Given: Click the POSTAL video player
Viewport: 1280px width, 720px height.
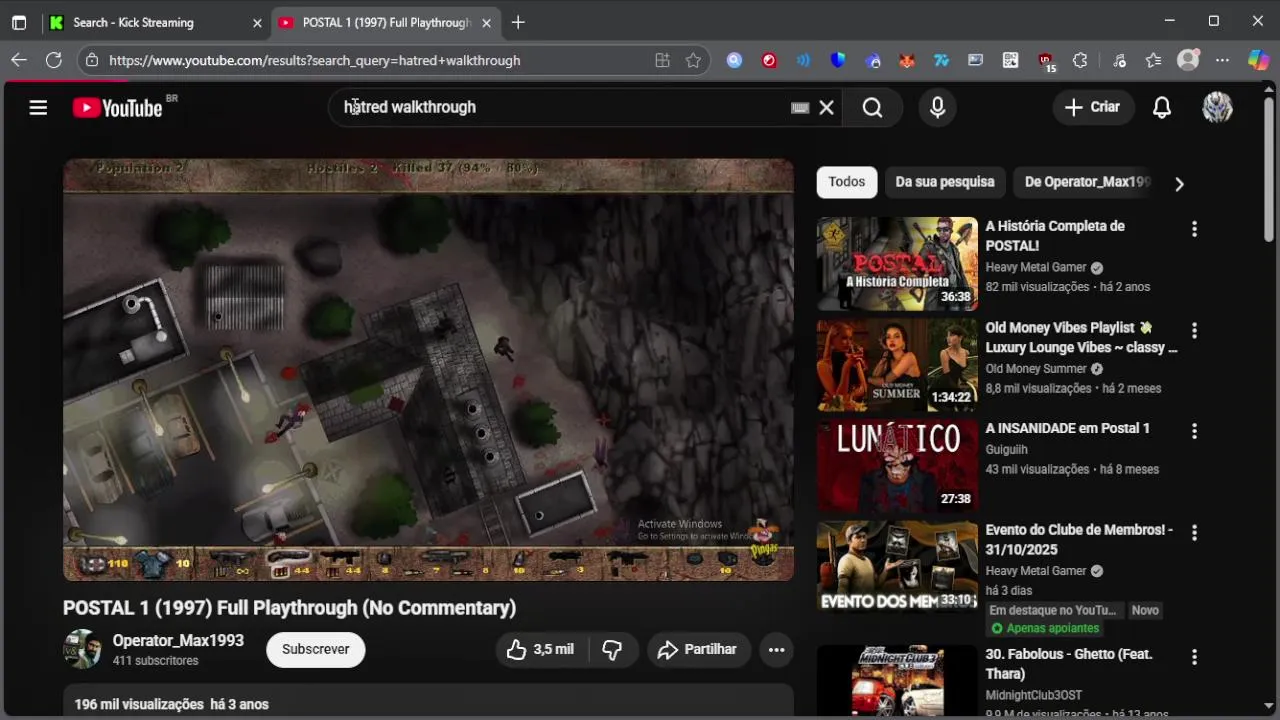Looking at the screenshot, I should coord(428,370).
